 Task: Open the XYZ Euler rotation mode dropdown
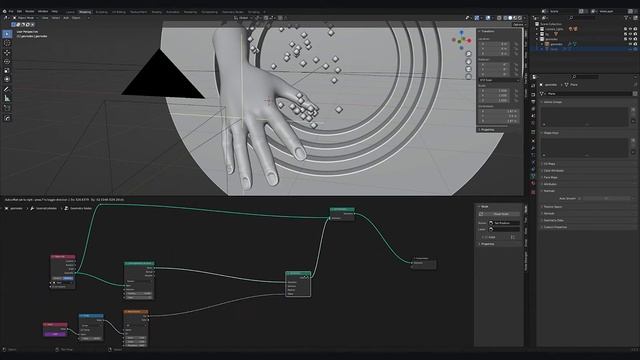(499, 80)
